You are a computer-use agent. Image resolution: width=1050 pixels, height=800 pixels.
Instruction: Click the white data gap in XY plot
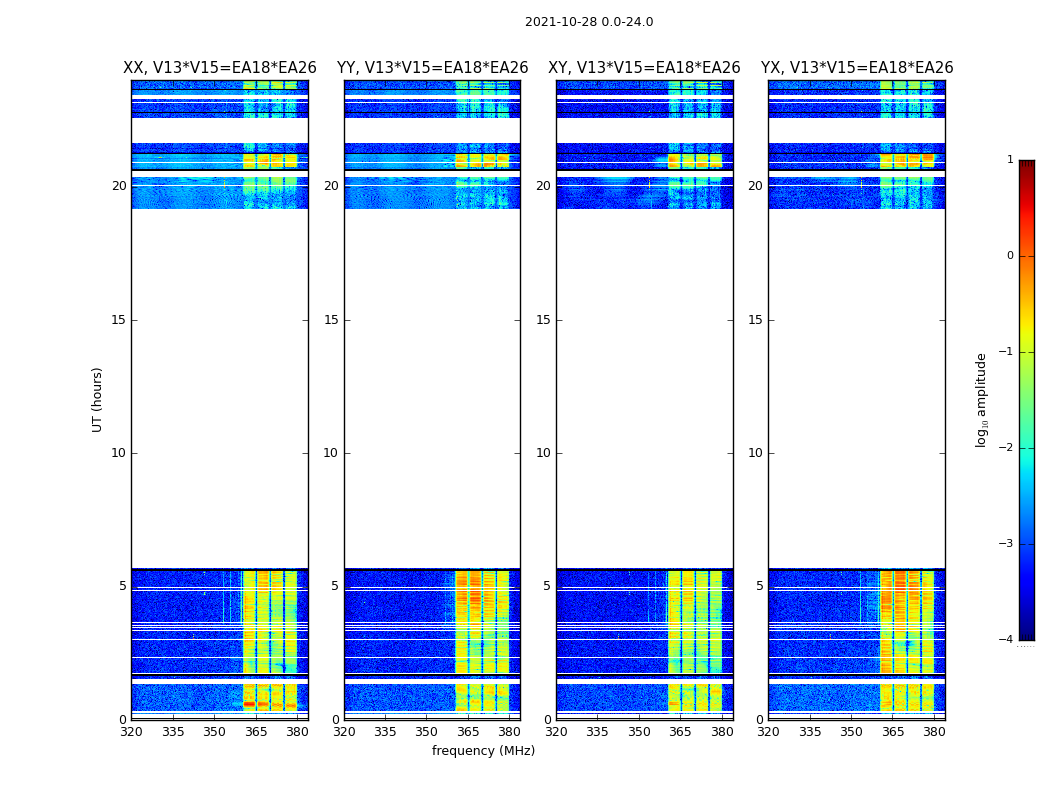point(644,388)
